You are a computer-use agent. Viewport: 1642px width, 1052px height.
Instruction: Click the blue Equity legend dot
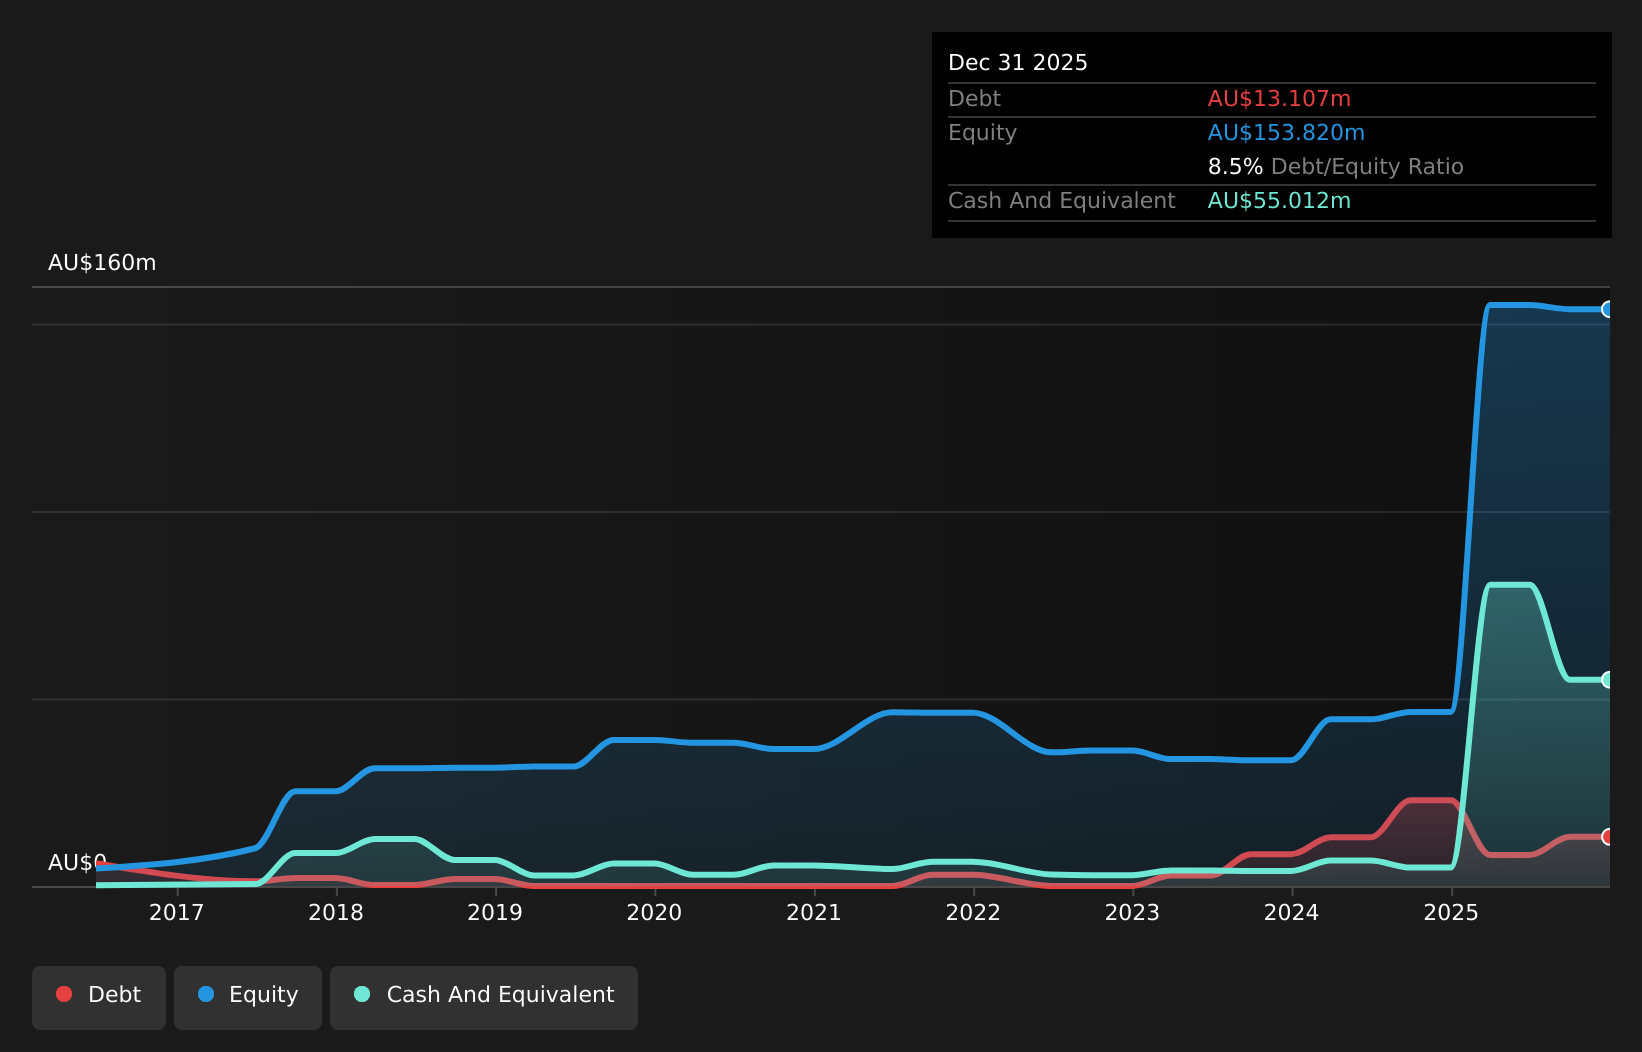click(206, 994)
